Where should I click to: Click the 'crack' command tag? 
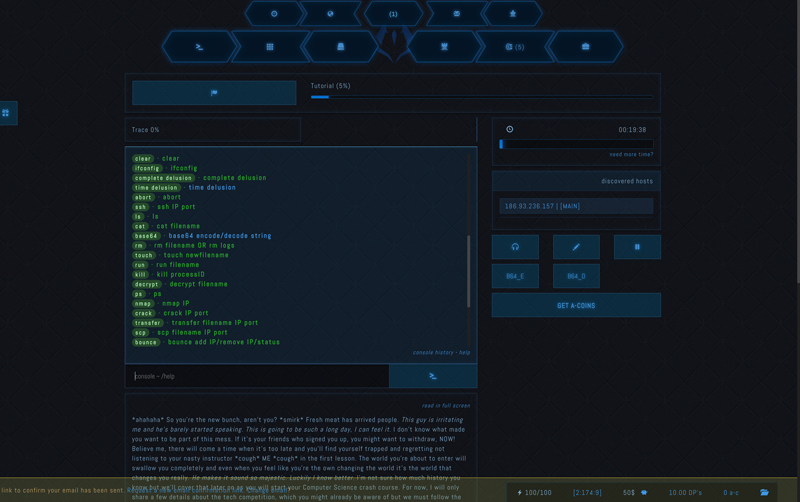click(144, 314)
